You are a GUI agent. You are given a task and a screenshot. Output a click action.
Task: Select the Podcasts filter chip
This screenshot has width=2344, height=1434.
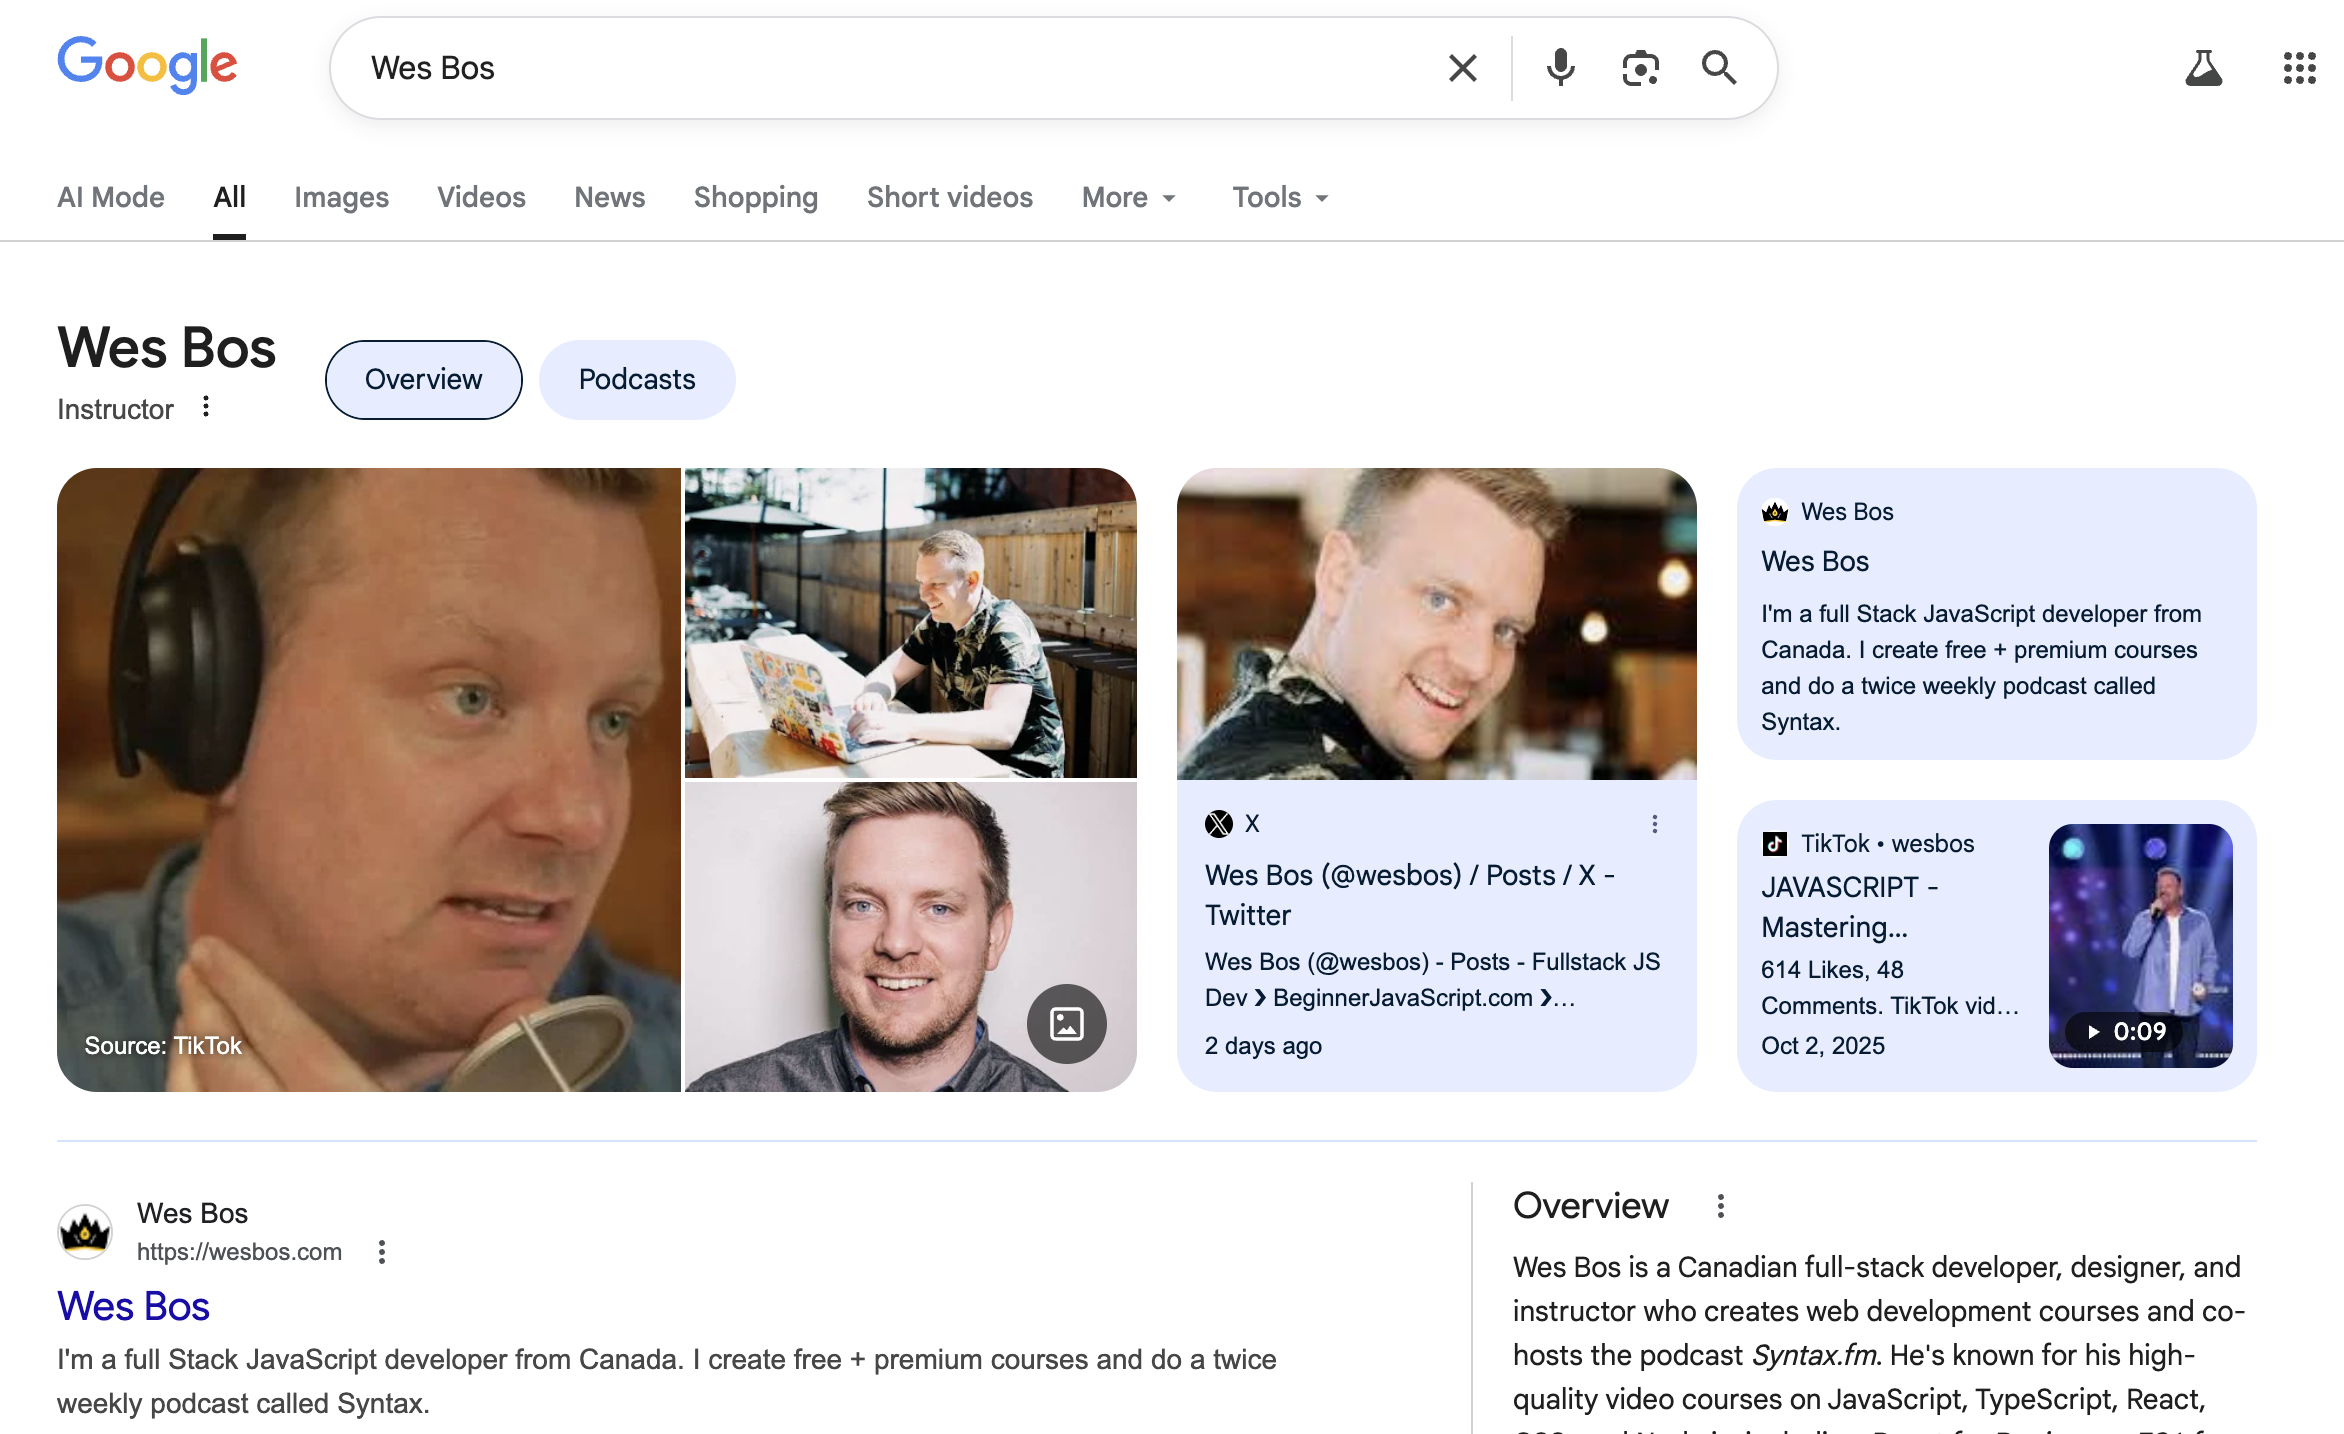636,379
